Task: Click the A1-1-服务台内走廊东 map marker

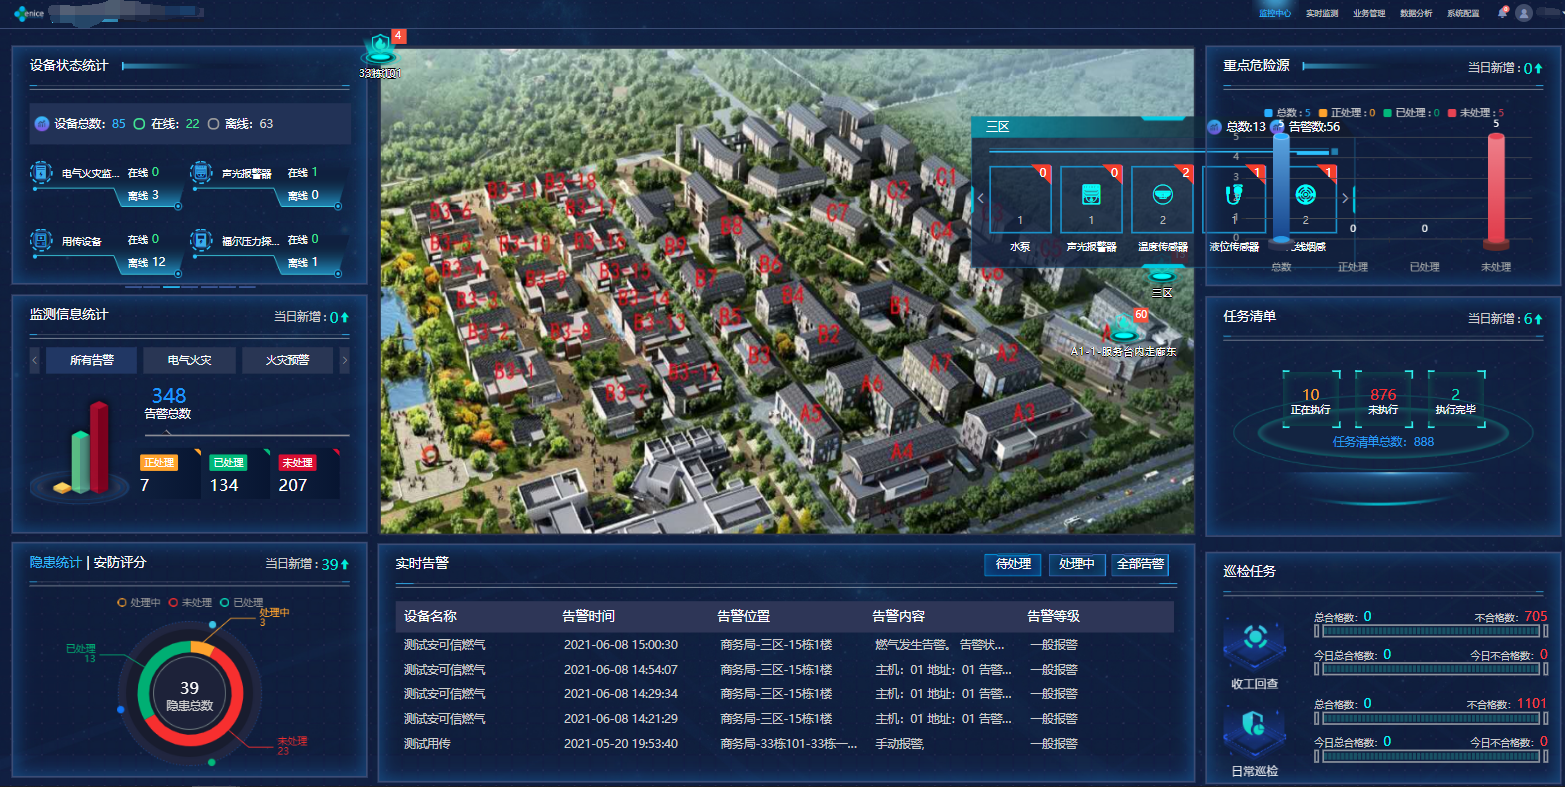Action: [1123, 328]
